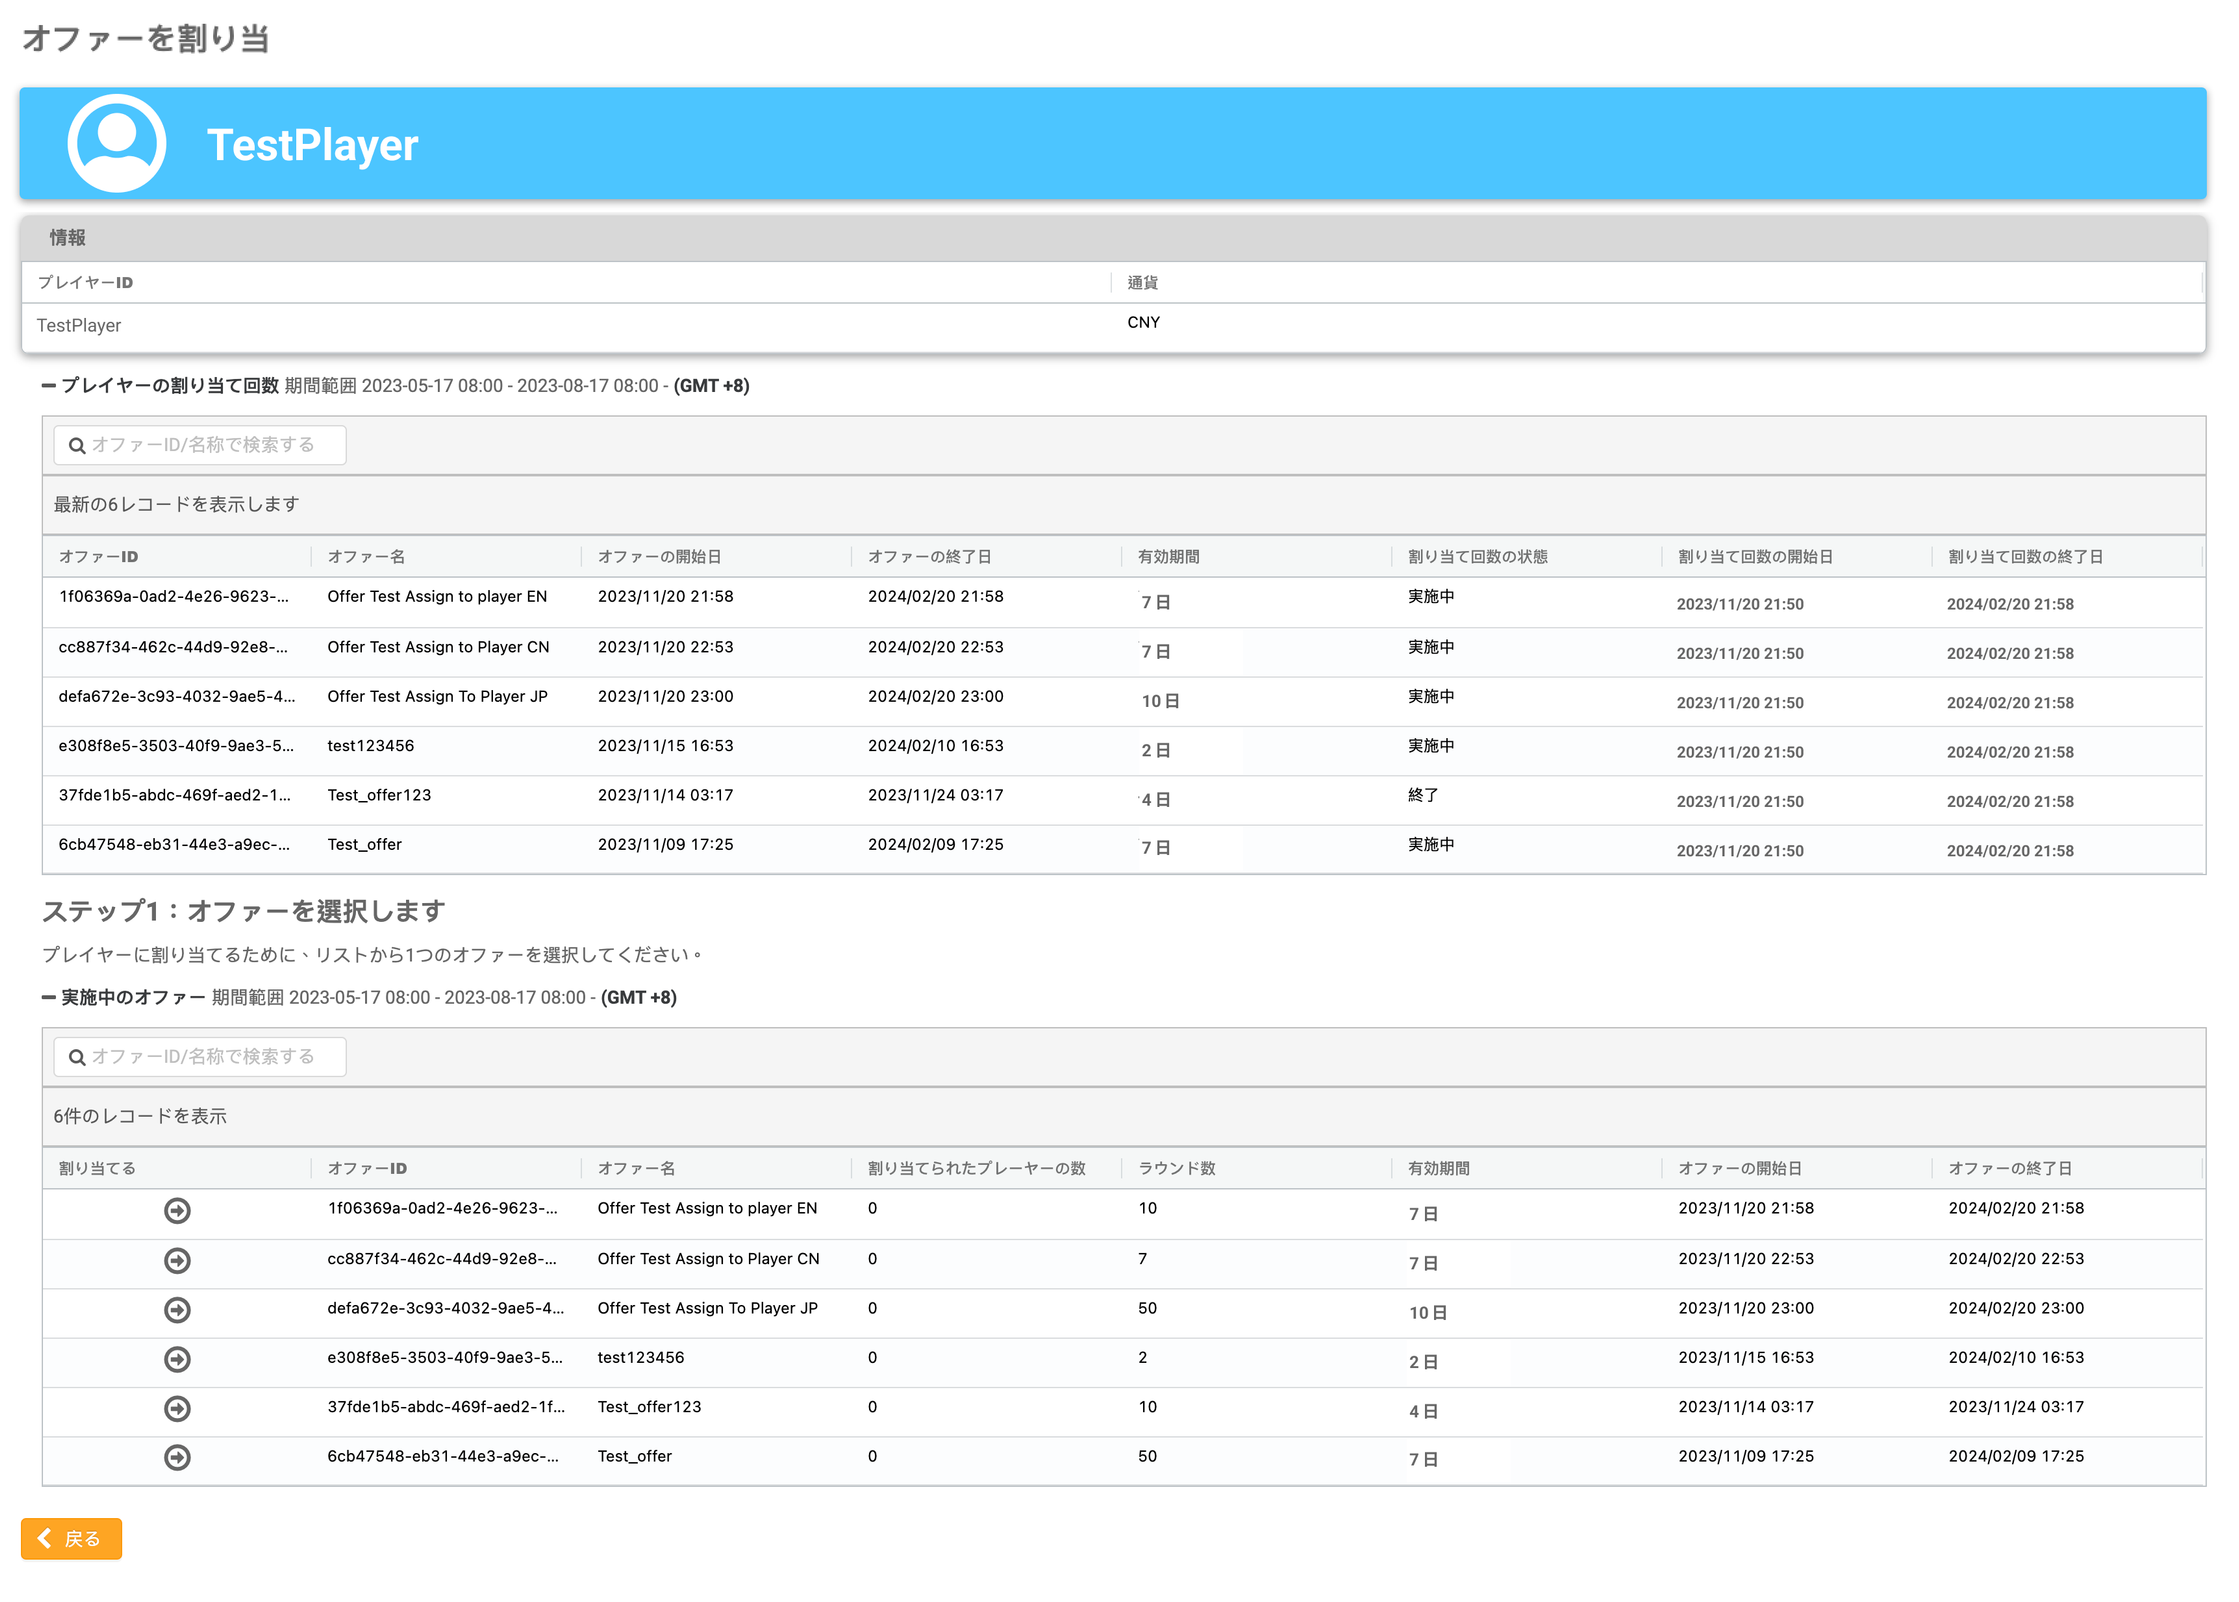This screenshot has height=1602, width=2239.
Task: Click search magnifier in player assignment search box
Action: click(77, 446)
